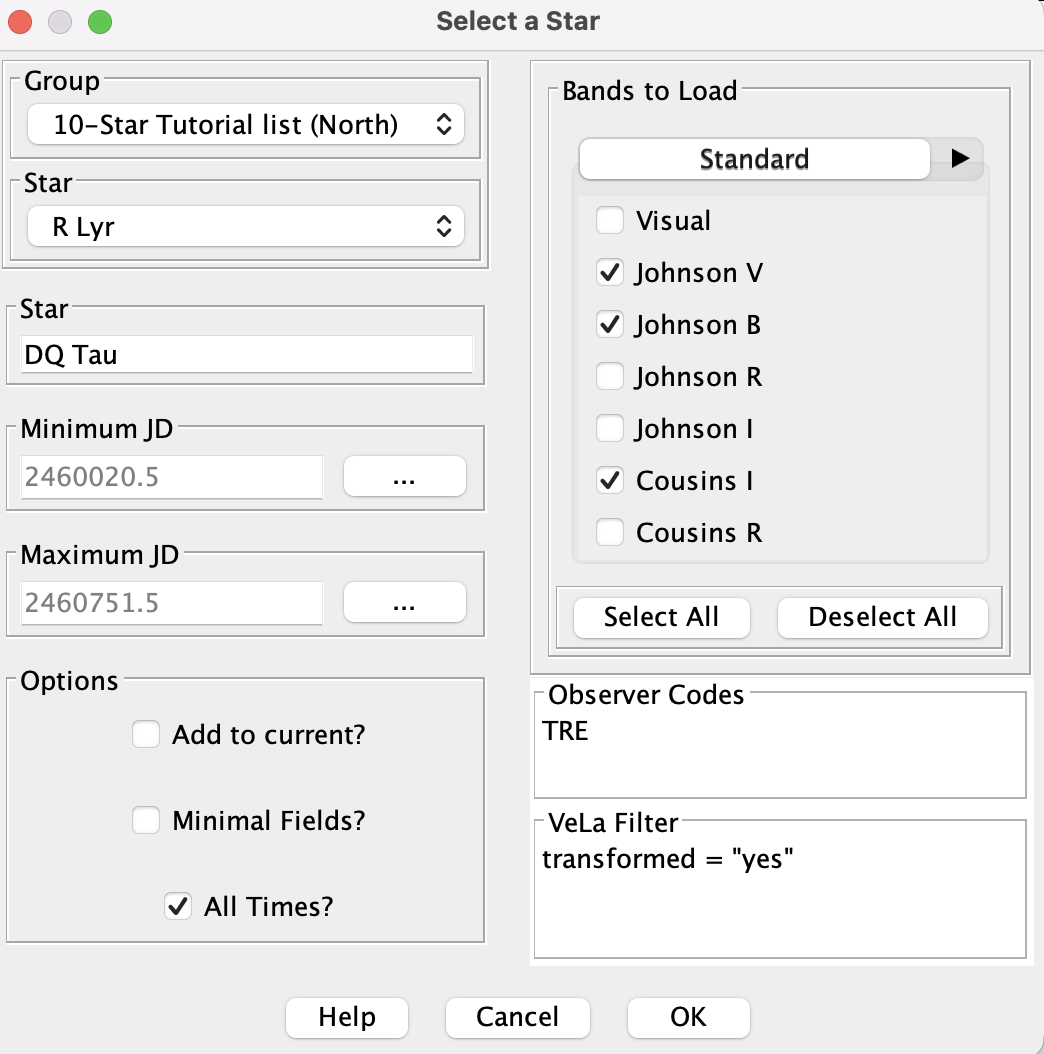This screenshot has width=1044, height=1054.
Task: Click the OK button
Action: point(688,1017)
